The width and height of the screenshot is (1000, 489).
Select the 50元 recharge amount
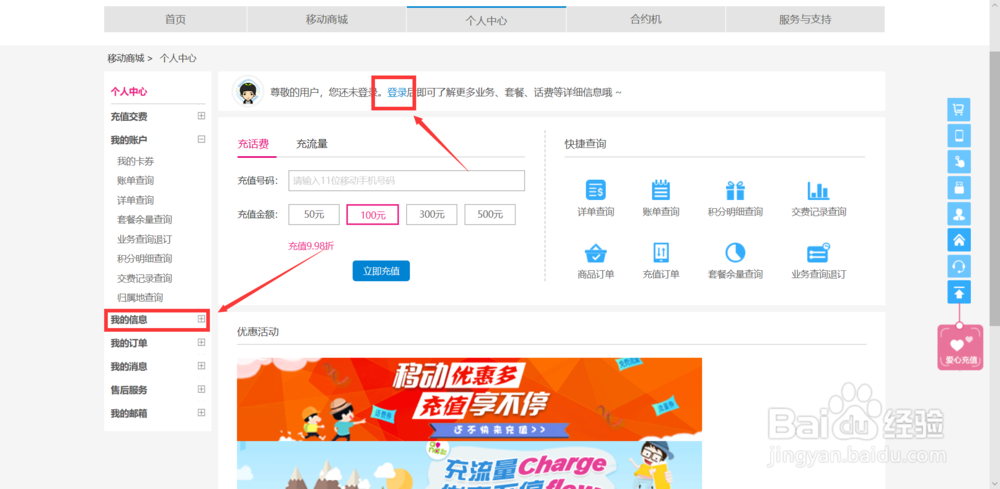pyautogui.click(x=314, y=215)
